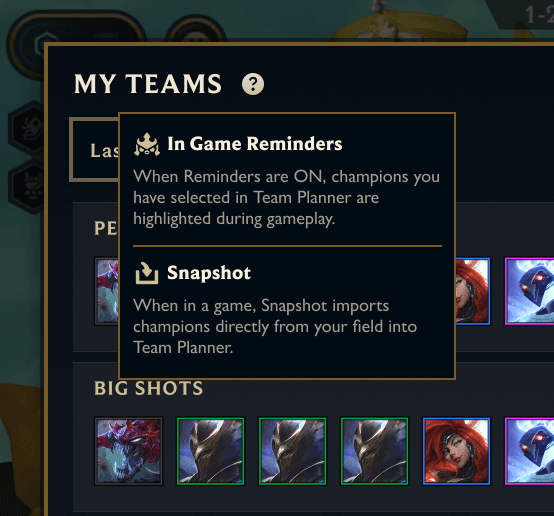Select the dimmed horned-figure trait hexagon on the left edge
The width and height of the screenshot is (554, 516).
28,186
